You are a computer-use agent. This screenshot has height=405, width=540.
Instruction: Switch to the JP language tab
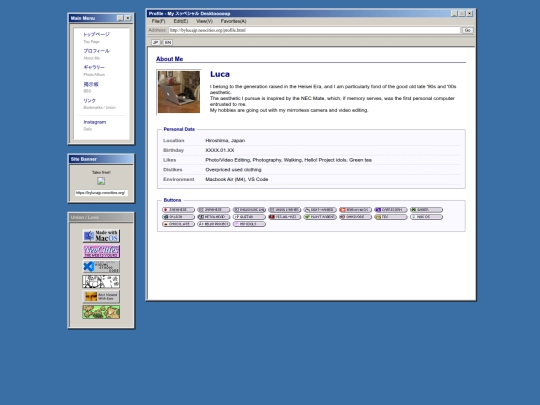(156, 42)
